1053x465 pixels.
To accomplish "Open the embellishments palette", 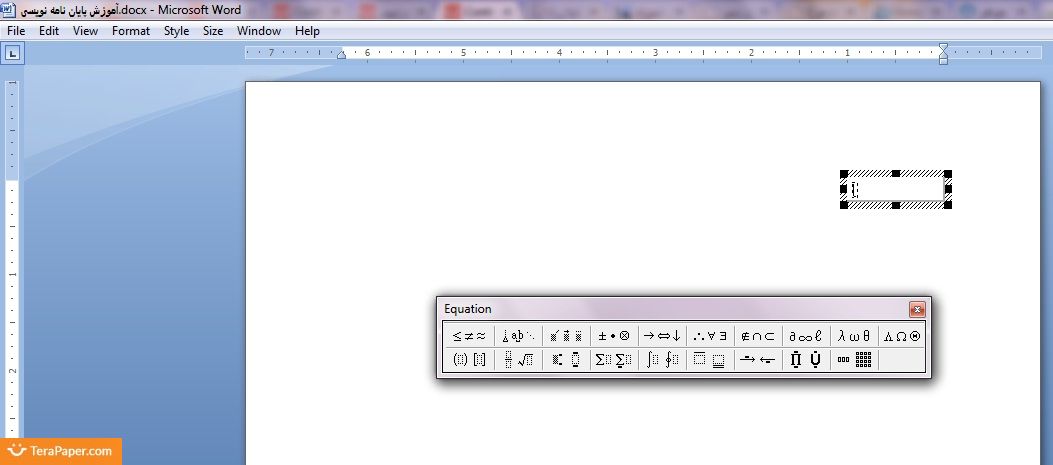I will click(x=566, y=336).
